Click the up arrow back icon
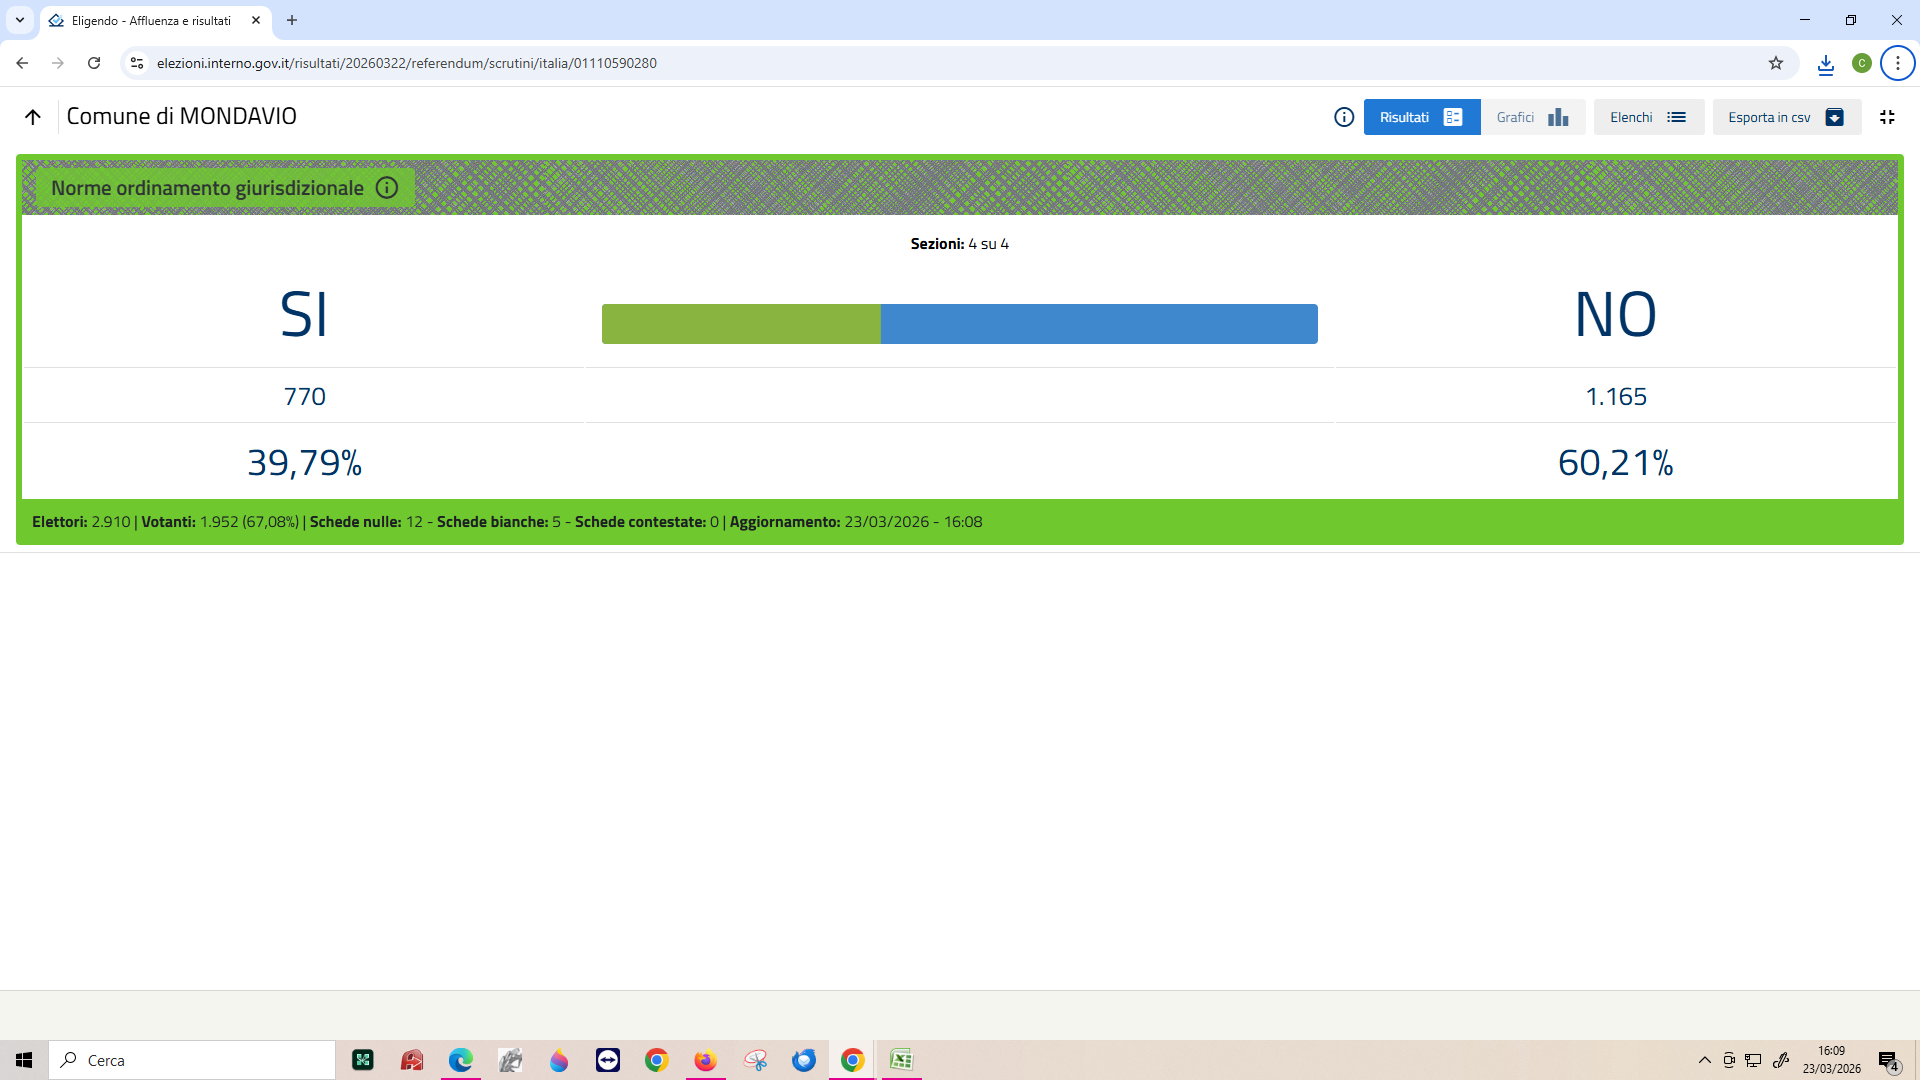The image size is (1920, 1080). pyautogui.click(x=33, y=117)
